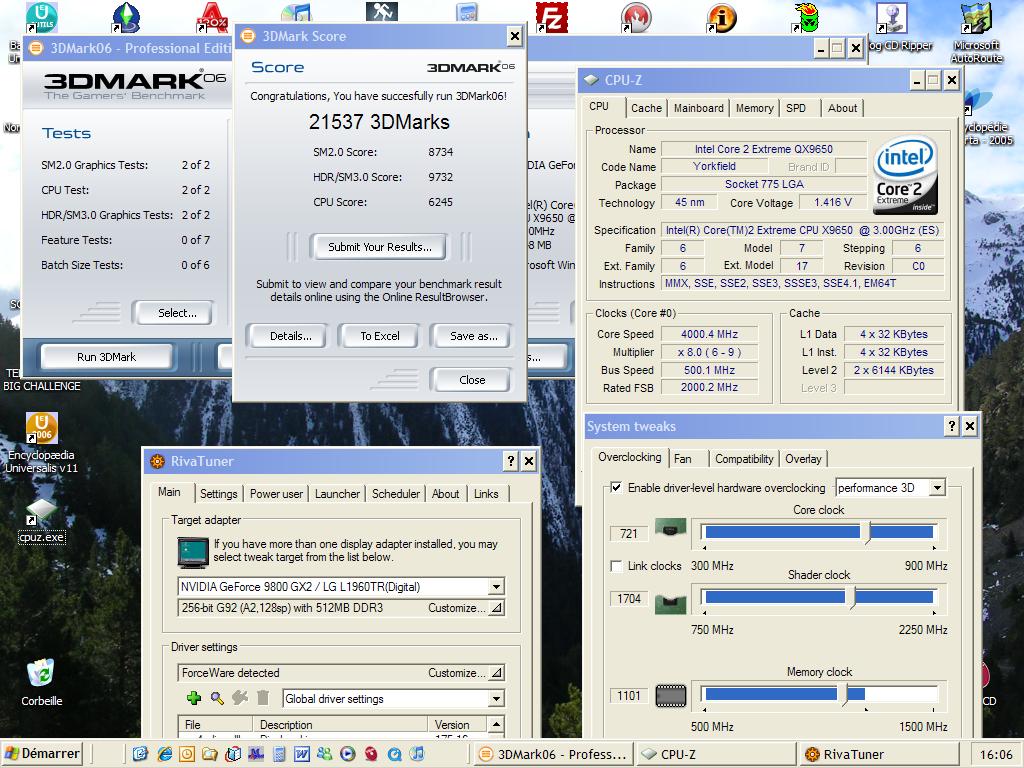1024x768 pixels.
Task: Open the FileZilla desktop shortcut
Action: (x=551, y=17)
